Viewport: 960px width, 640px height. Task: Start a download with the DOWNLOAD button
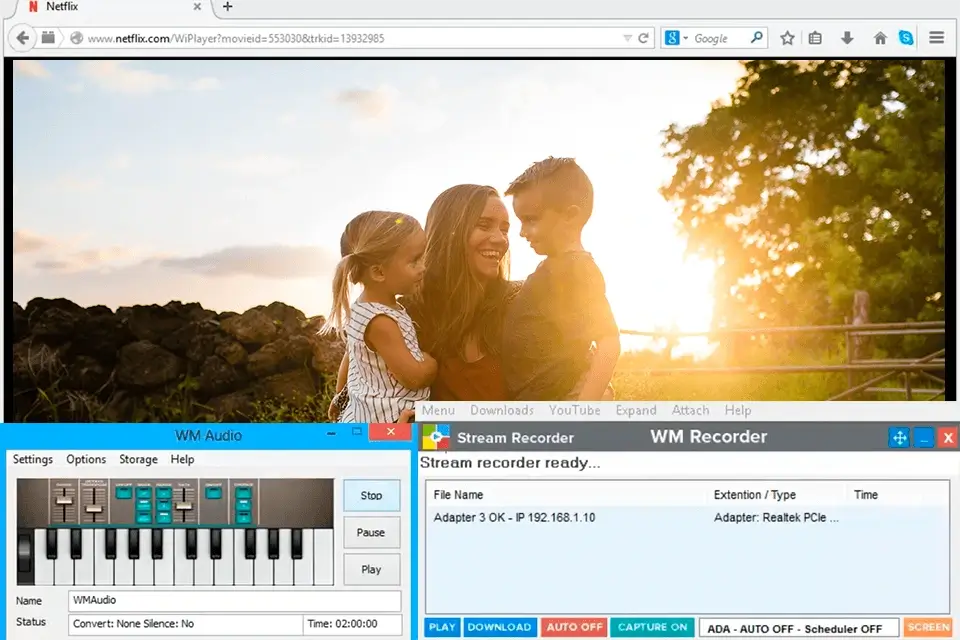499,627
